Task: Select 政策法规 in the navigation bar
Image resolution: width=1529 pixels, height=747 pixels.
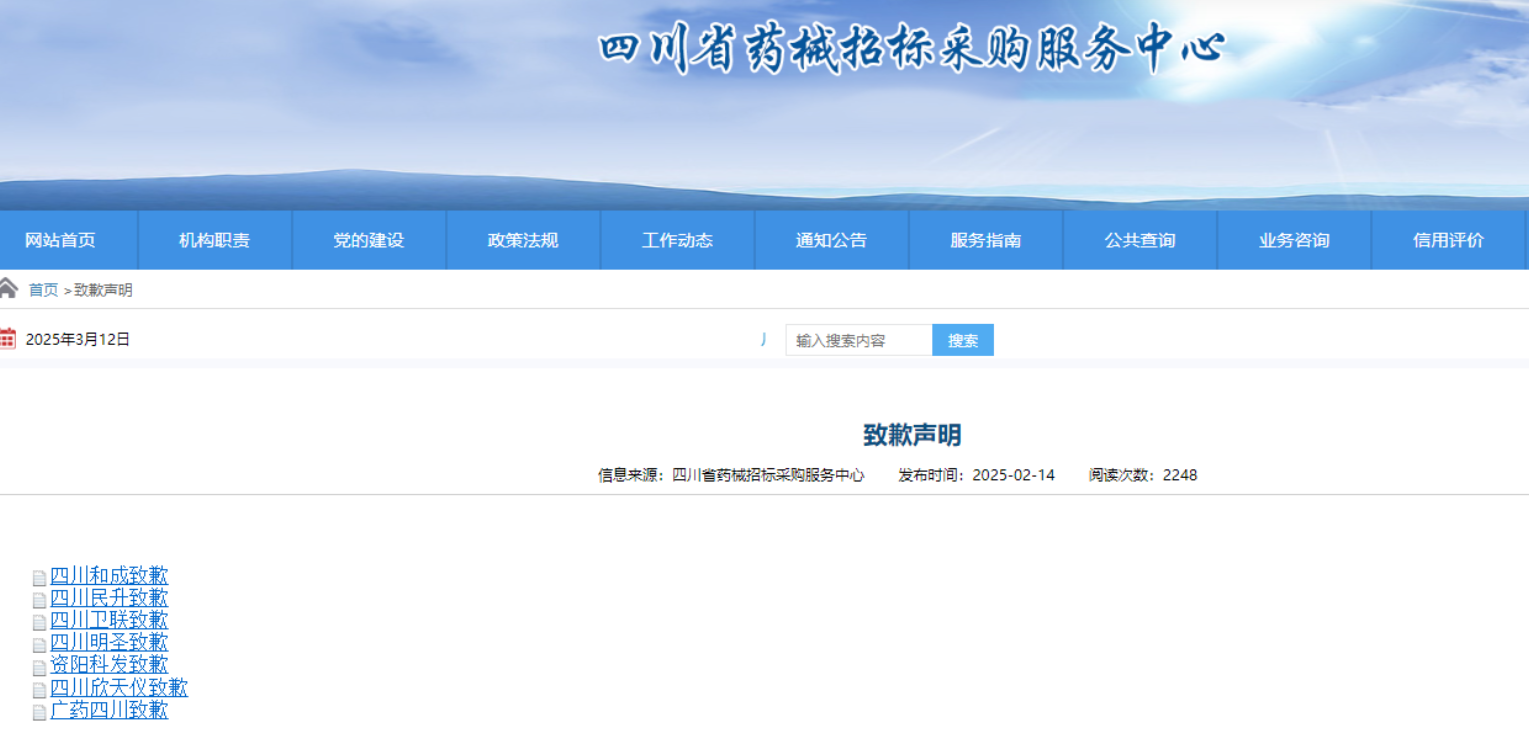Action: (523, 240)
